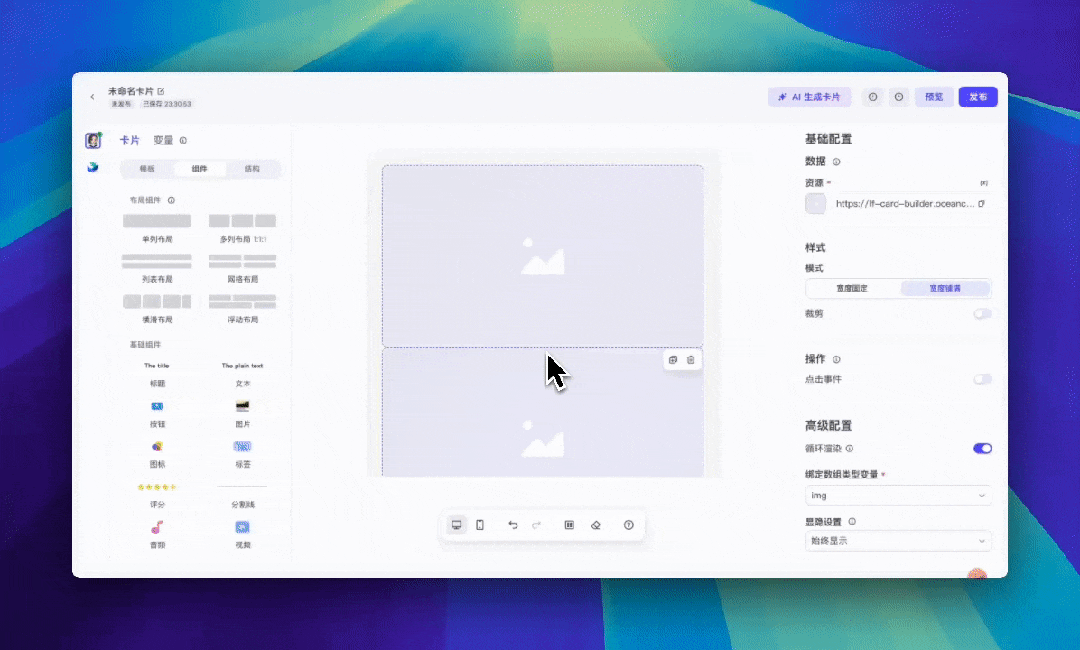Switch canvas to mobile view
Screen dimensions: 1080x650
(x=480, y=525)
